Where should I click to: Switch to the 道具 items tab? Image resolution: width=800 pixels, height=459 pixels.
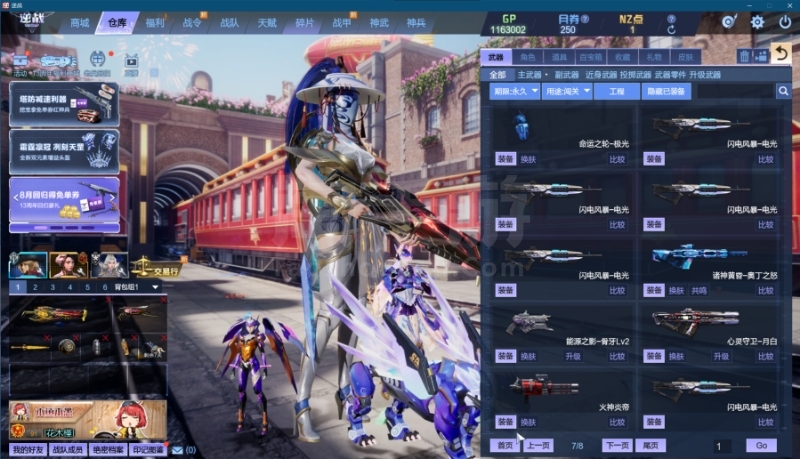tap(559, 57)
